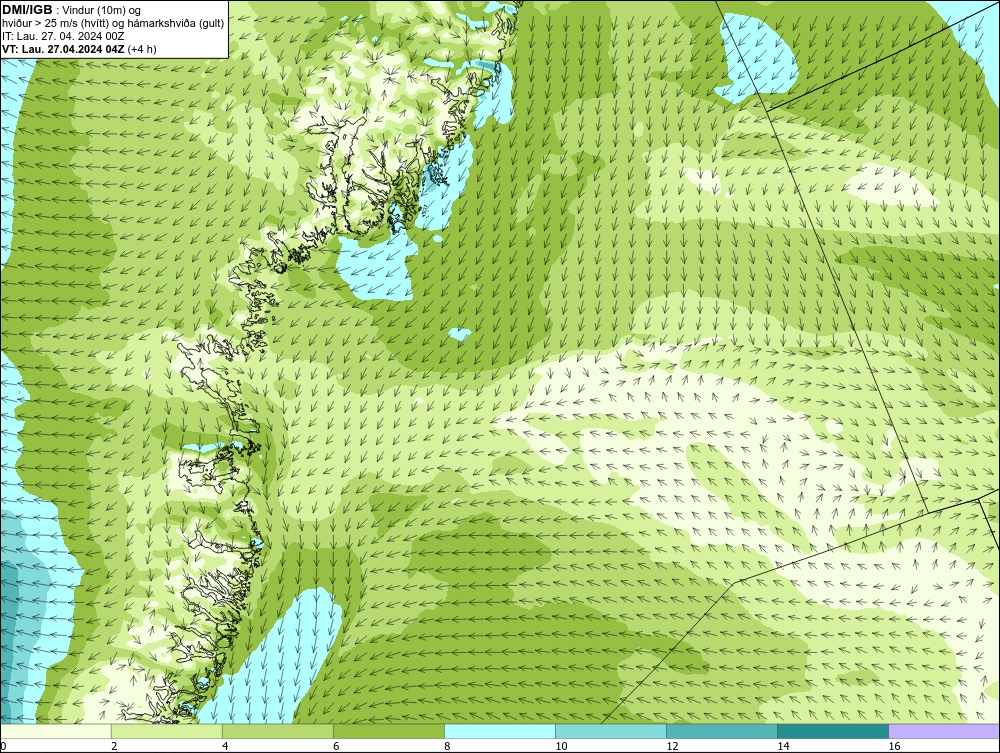This screenshot has width=1000, height=753.
Task: Click the teal 12–14 m/s legend swatch
Action: click(722, 731)
